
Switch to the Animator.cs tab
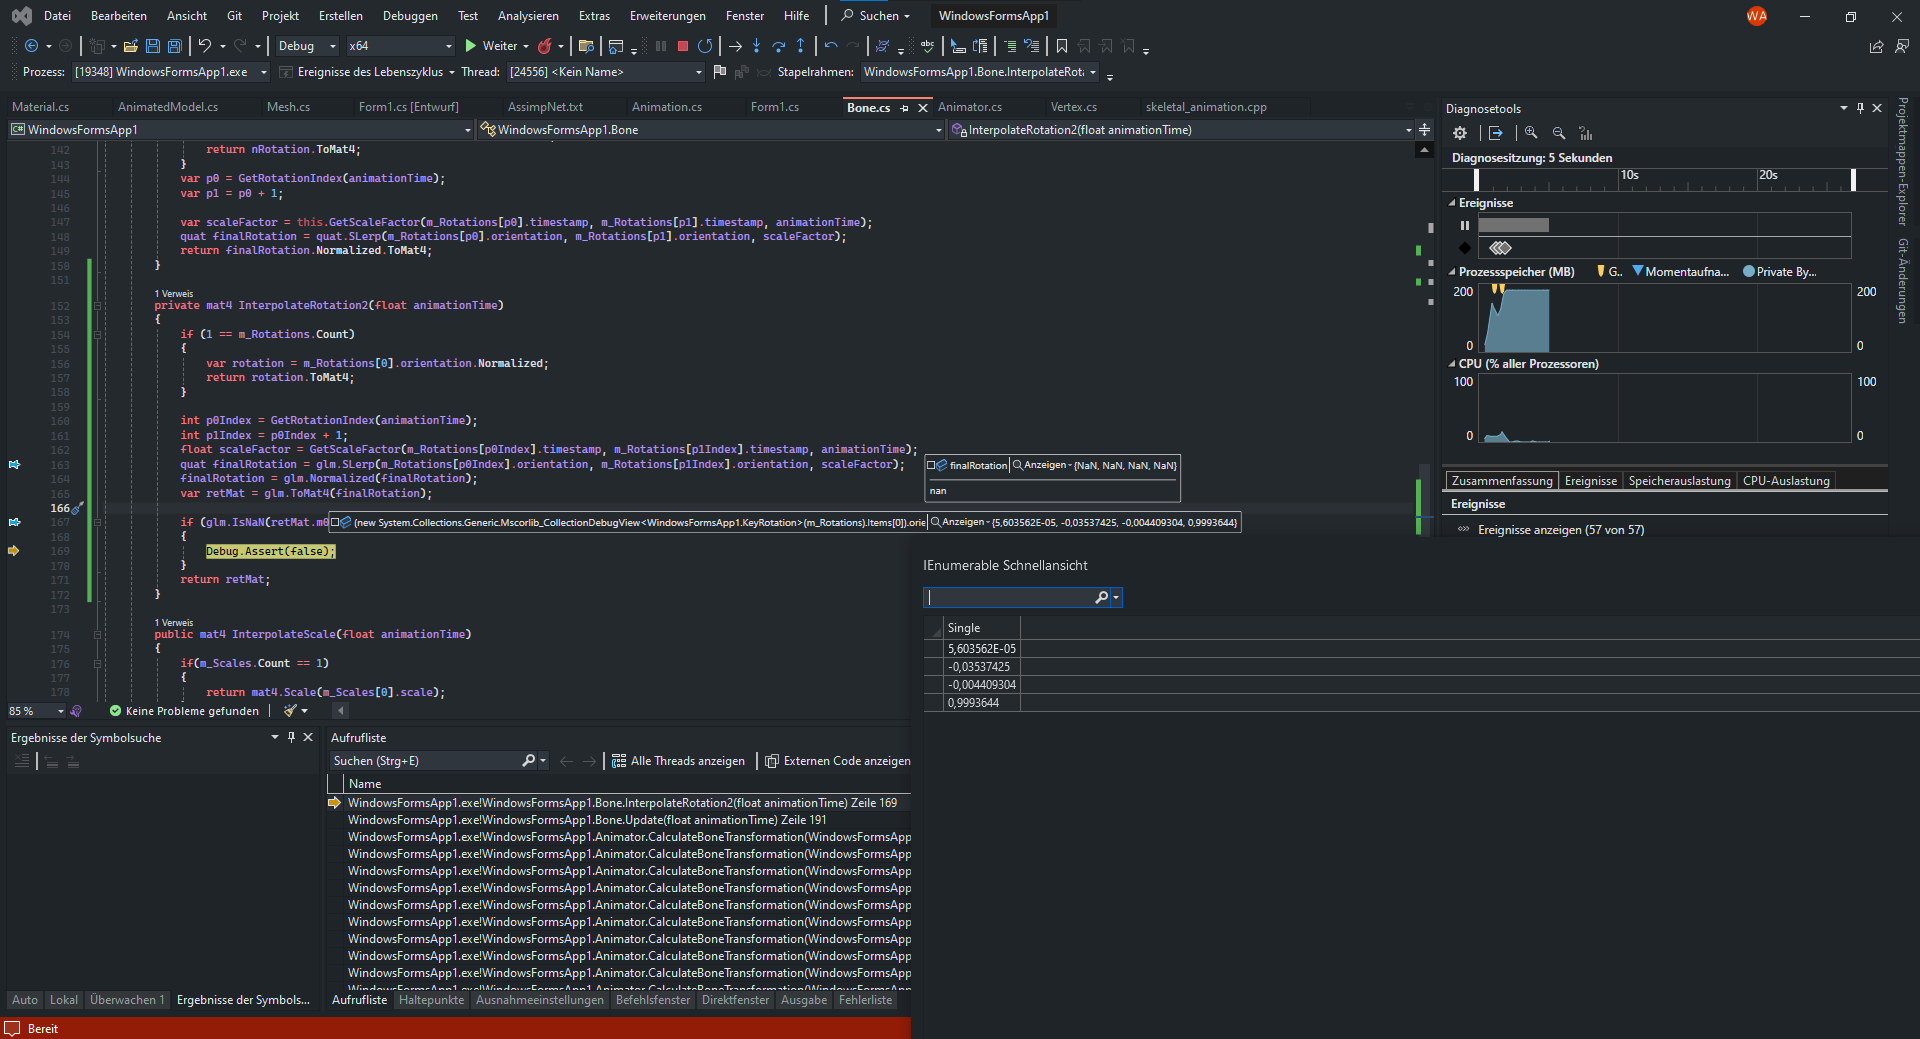969,107
